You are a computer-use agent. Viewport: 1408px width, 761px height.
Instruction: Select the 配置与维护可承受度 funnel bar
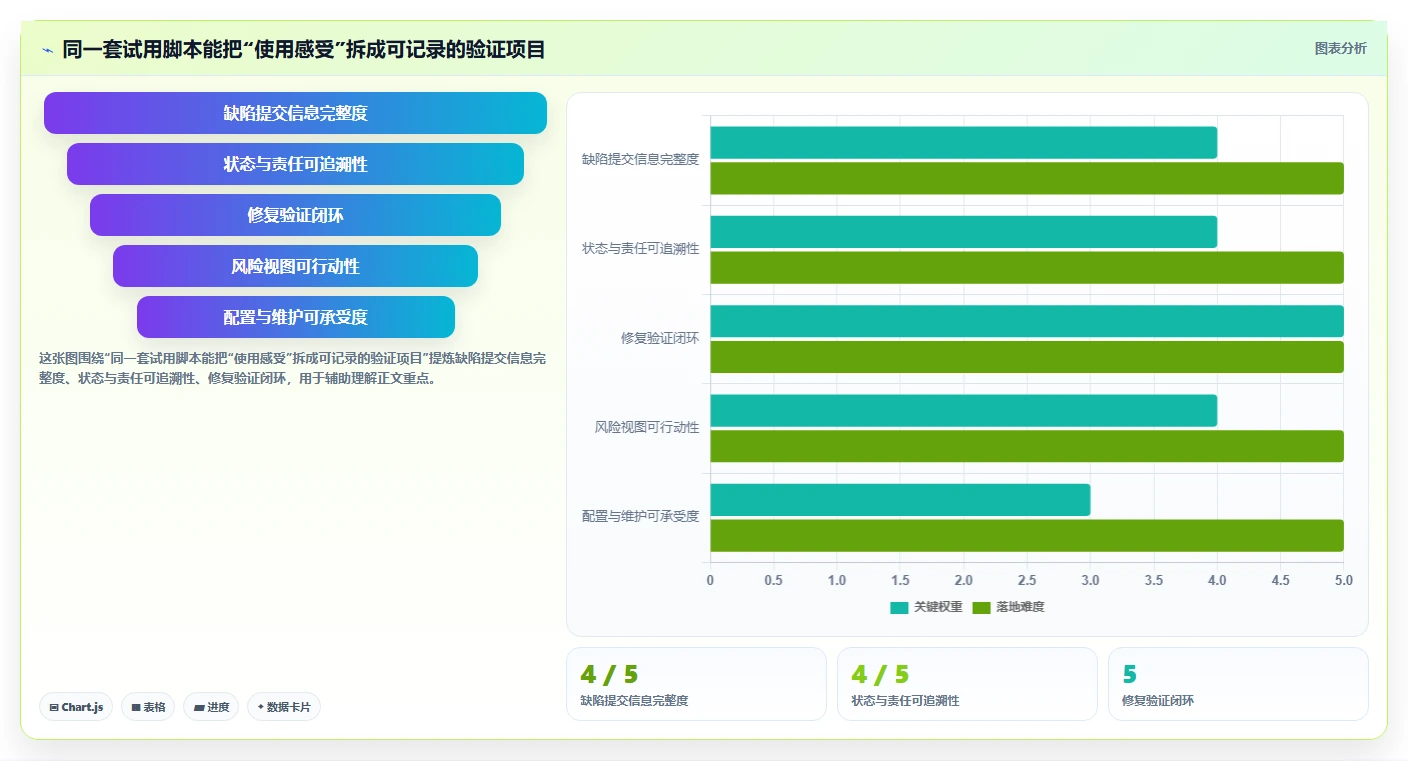coord(295,317)
